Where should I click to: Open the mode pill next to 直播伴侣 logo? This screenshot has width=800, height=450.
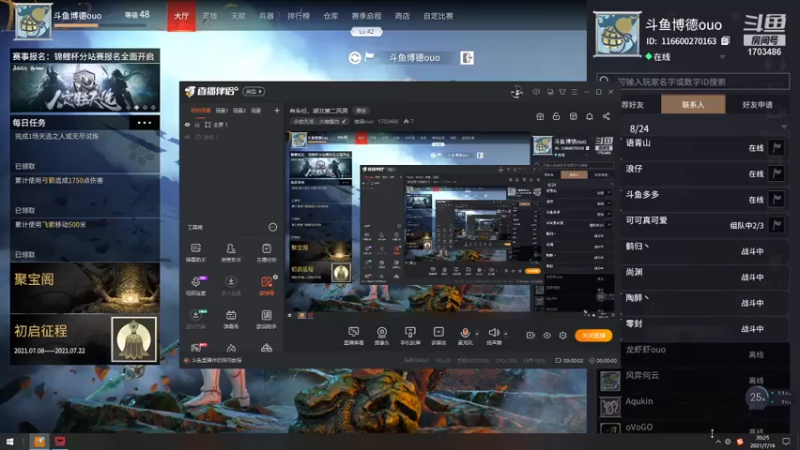click(254, 91)
